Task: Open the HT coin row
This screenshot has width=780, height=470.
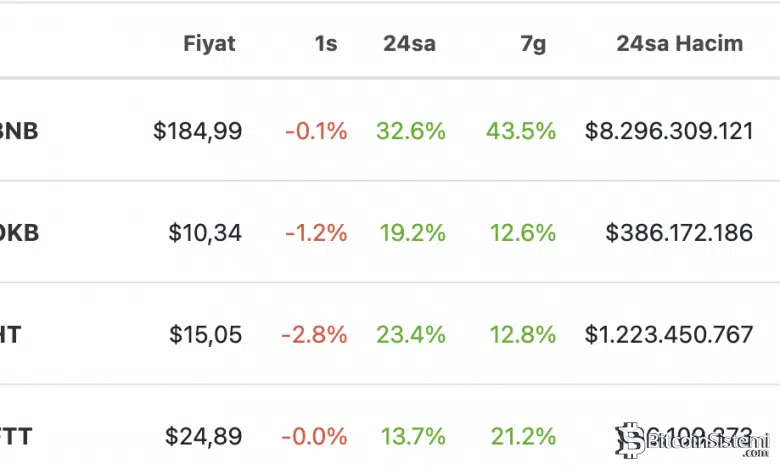Action: [10, 335]
